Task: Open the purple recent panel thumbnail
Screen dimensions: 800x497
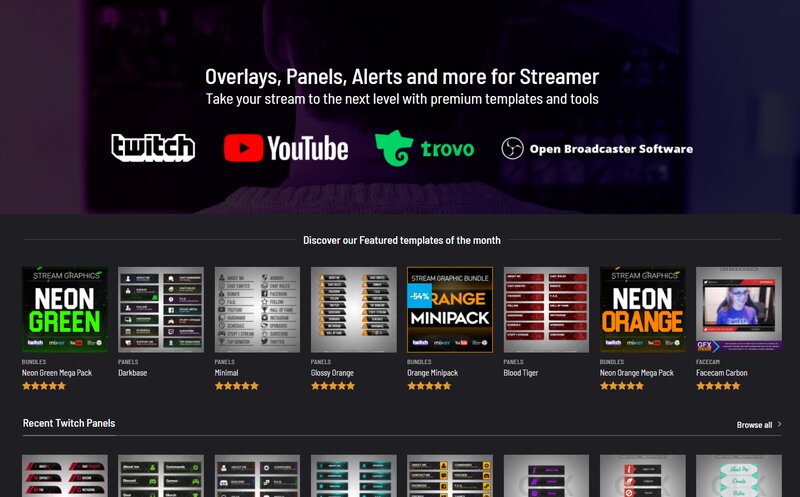Action: (x=546, y=476)
